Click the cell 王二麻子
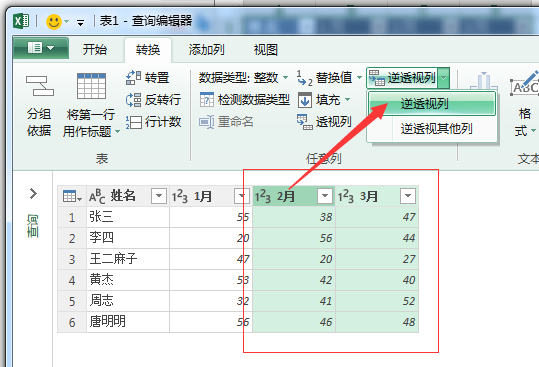The width and height of the screenshot is (539, 367). pos(128,259)
